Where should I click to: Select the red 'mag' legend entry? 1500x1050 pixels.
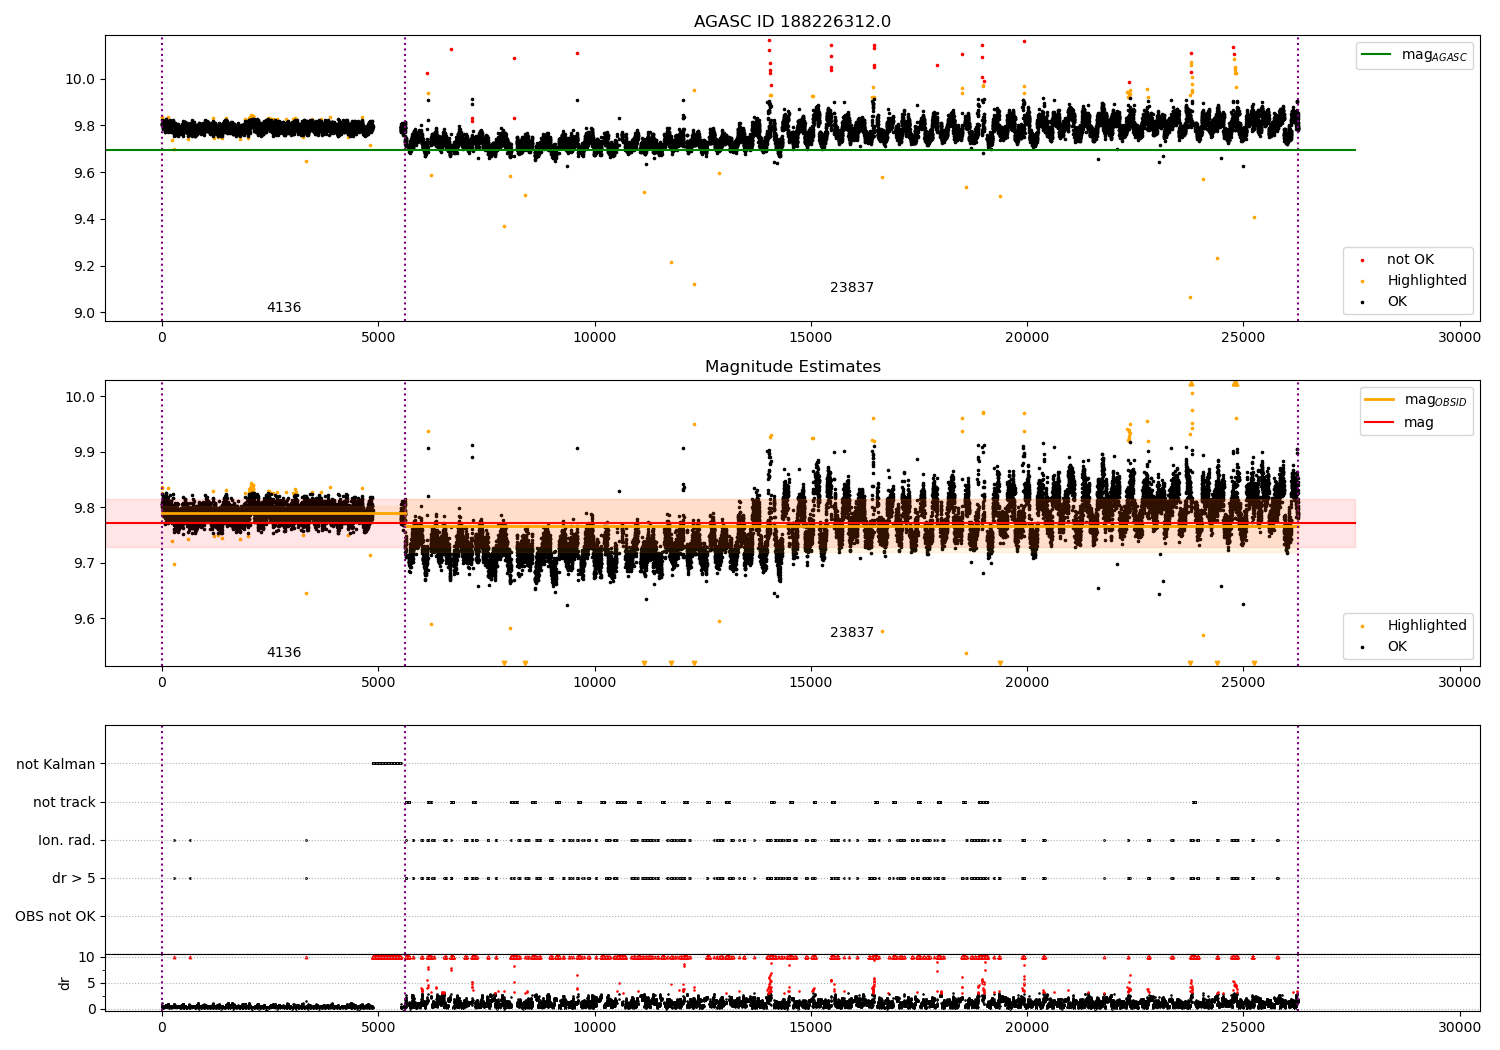[1418, 423]
